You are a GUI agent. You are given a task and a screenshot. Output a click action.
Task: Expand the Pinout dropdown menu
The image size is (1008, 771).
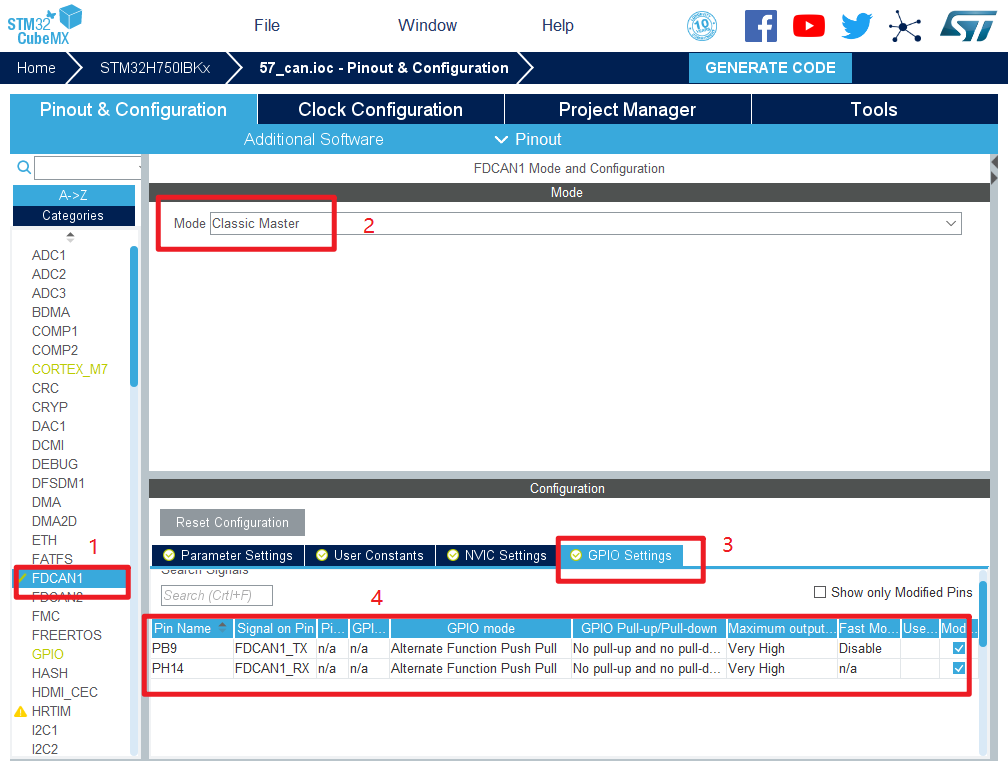pyautogui.click(x=528, y=139)
